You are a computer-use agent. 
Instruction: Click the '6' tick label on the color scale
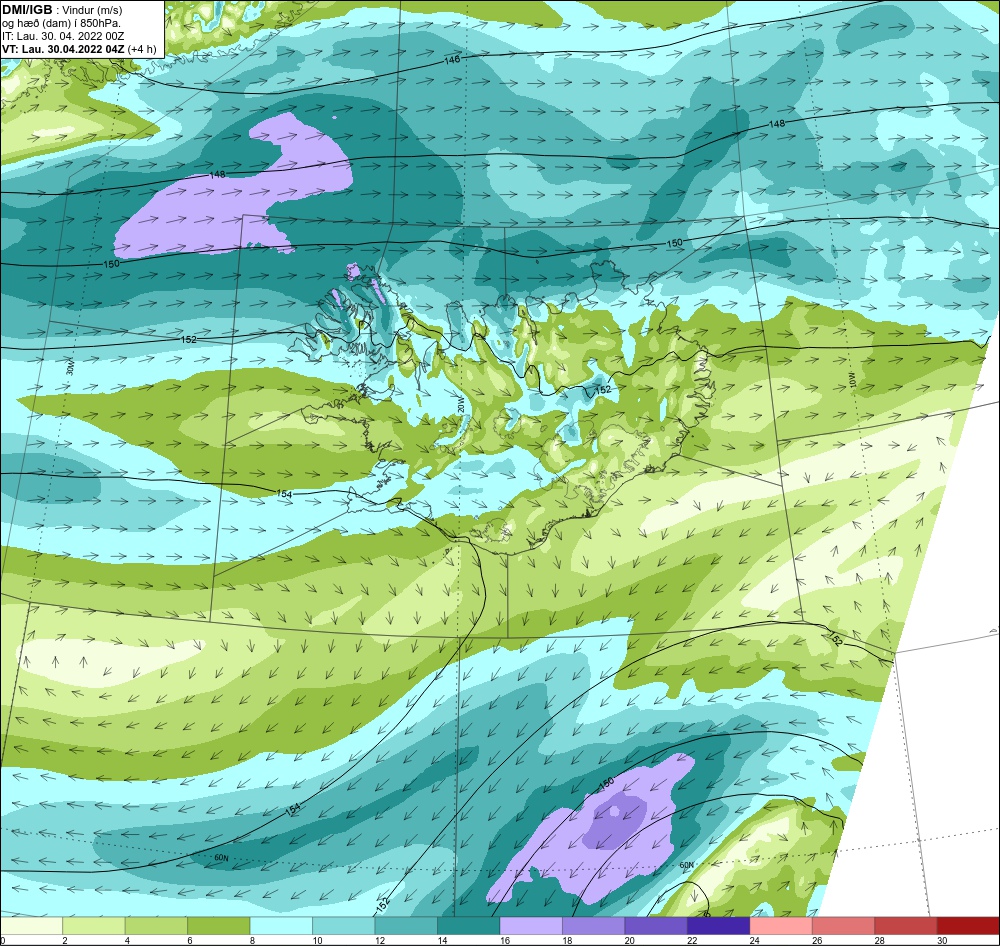point(190,940)
